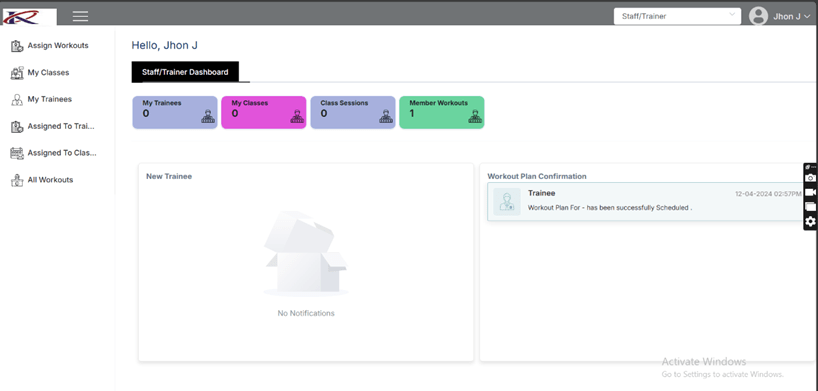
Task: Open the My Trainees summary card
Action: click(x=175, y=112)
